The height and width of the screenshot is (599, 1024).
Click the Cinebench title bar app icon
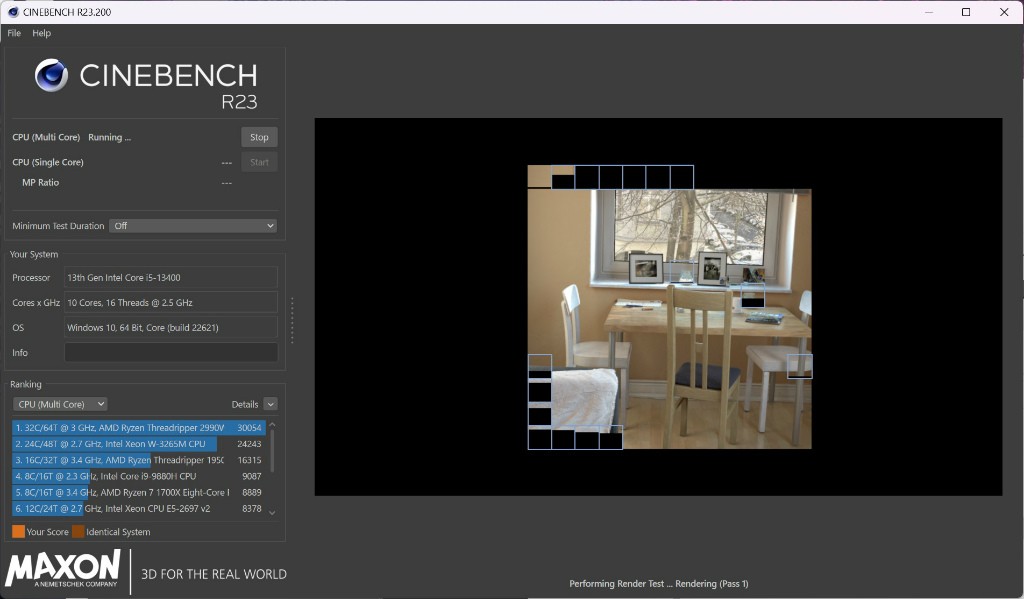tap(12, 12)
